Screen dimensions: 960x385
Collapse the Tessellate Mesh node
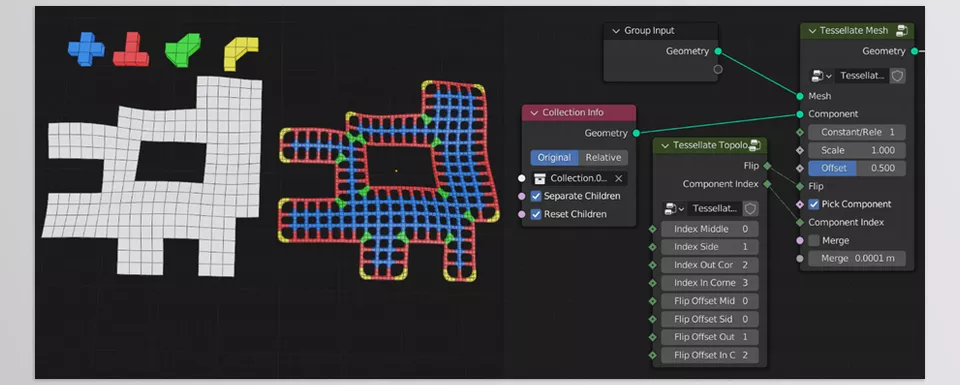pyautogui.click(x=812, y=31)
